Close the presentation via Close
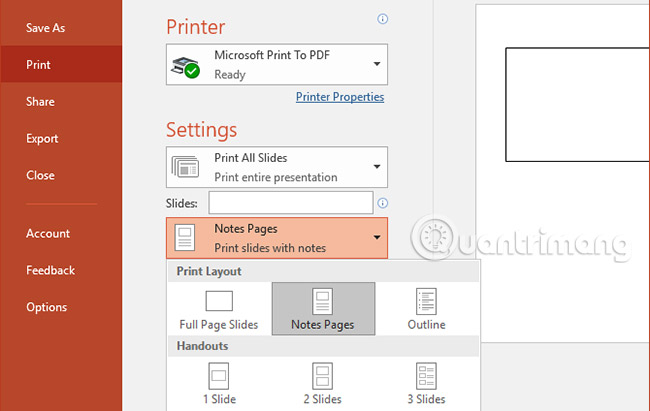 40,175
